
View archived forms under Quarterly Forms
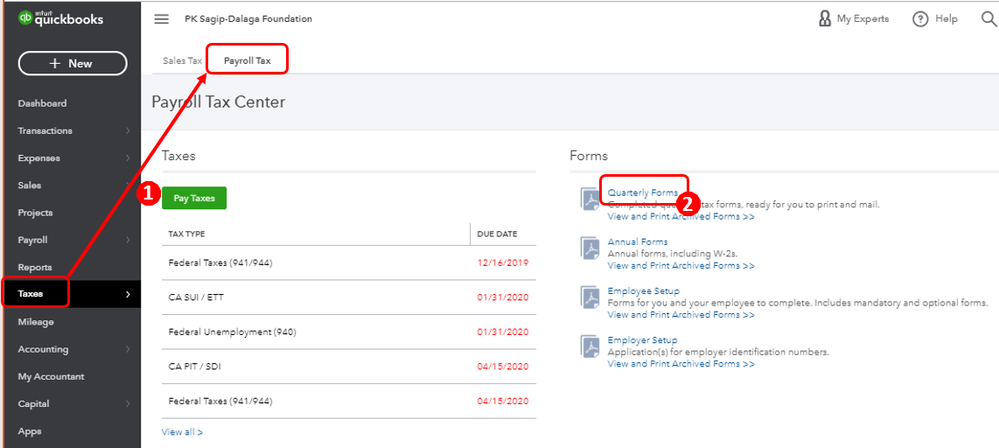(x=681, y=217)
